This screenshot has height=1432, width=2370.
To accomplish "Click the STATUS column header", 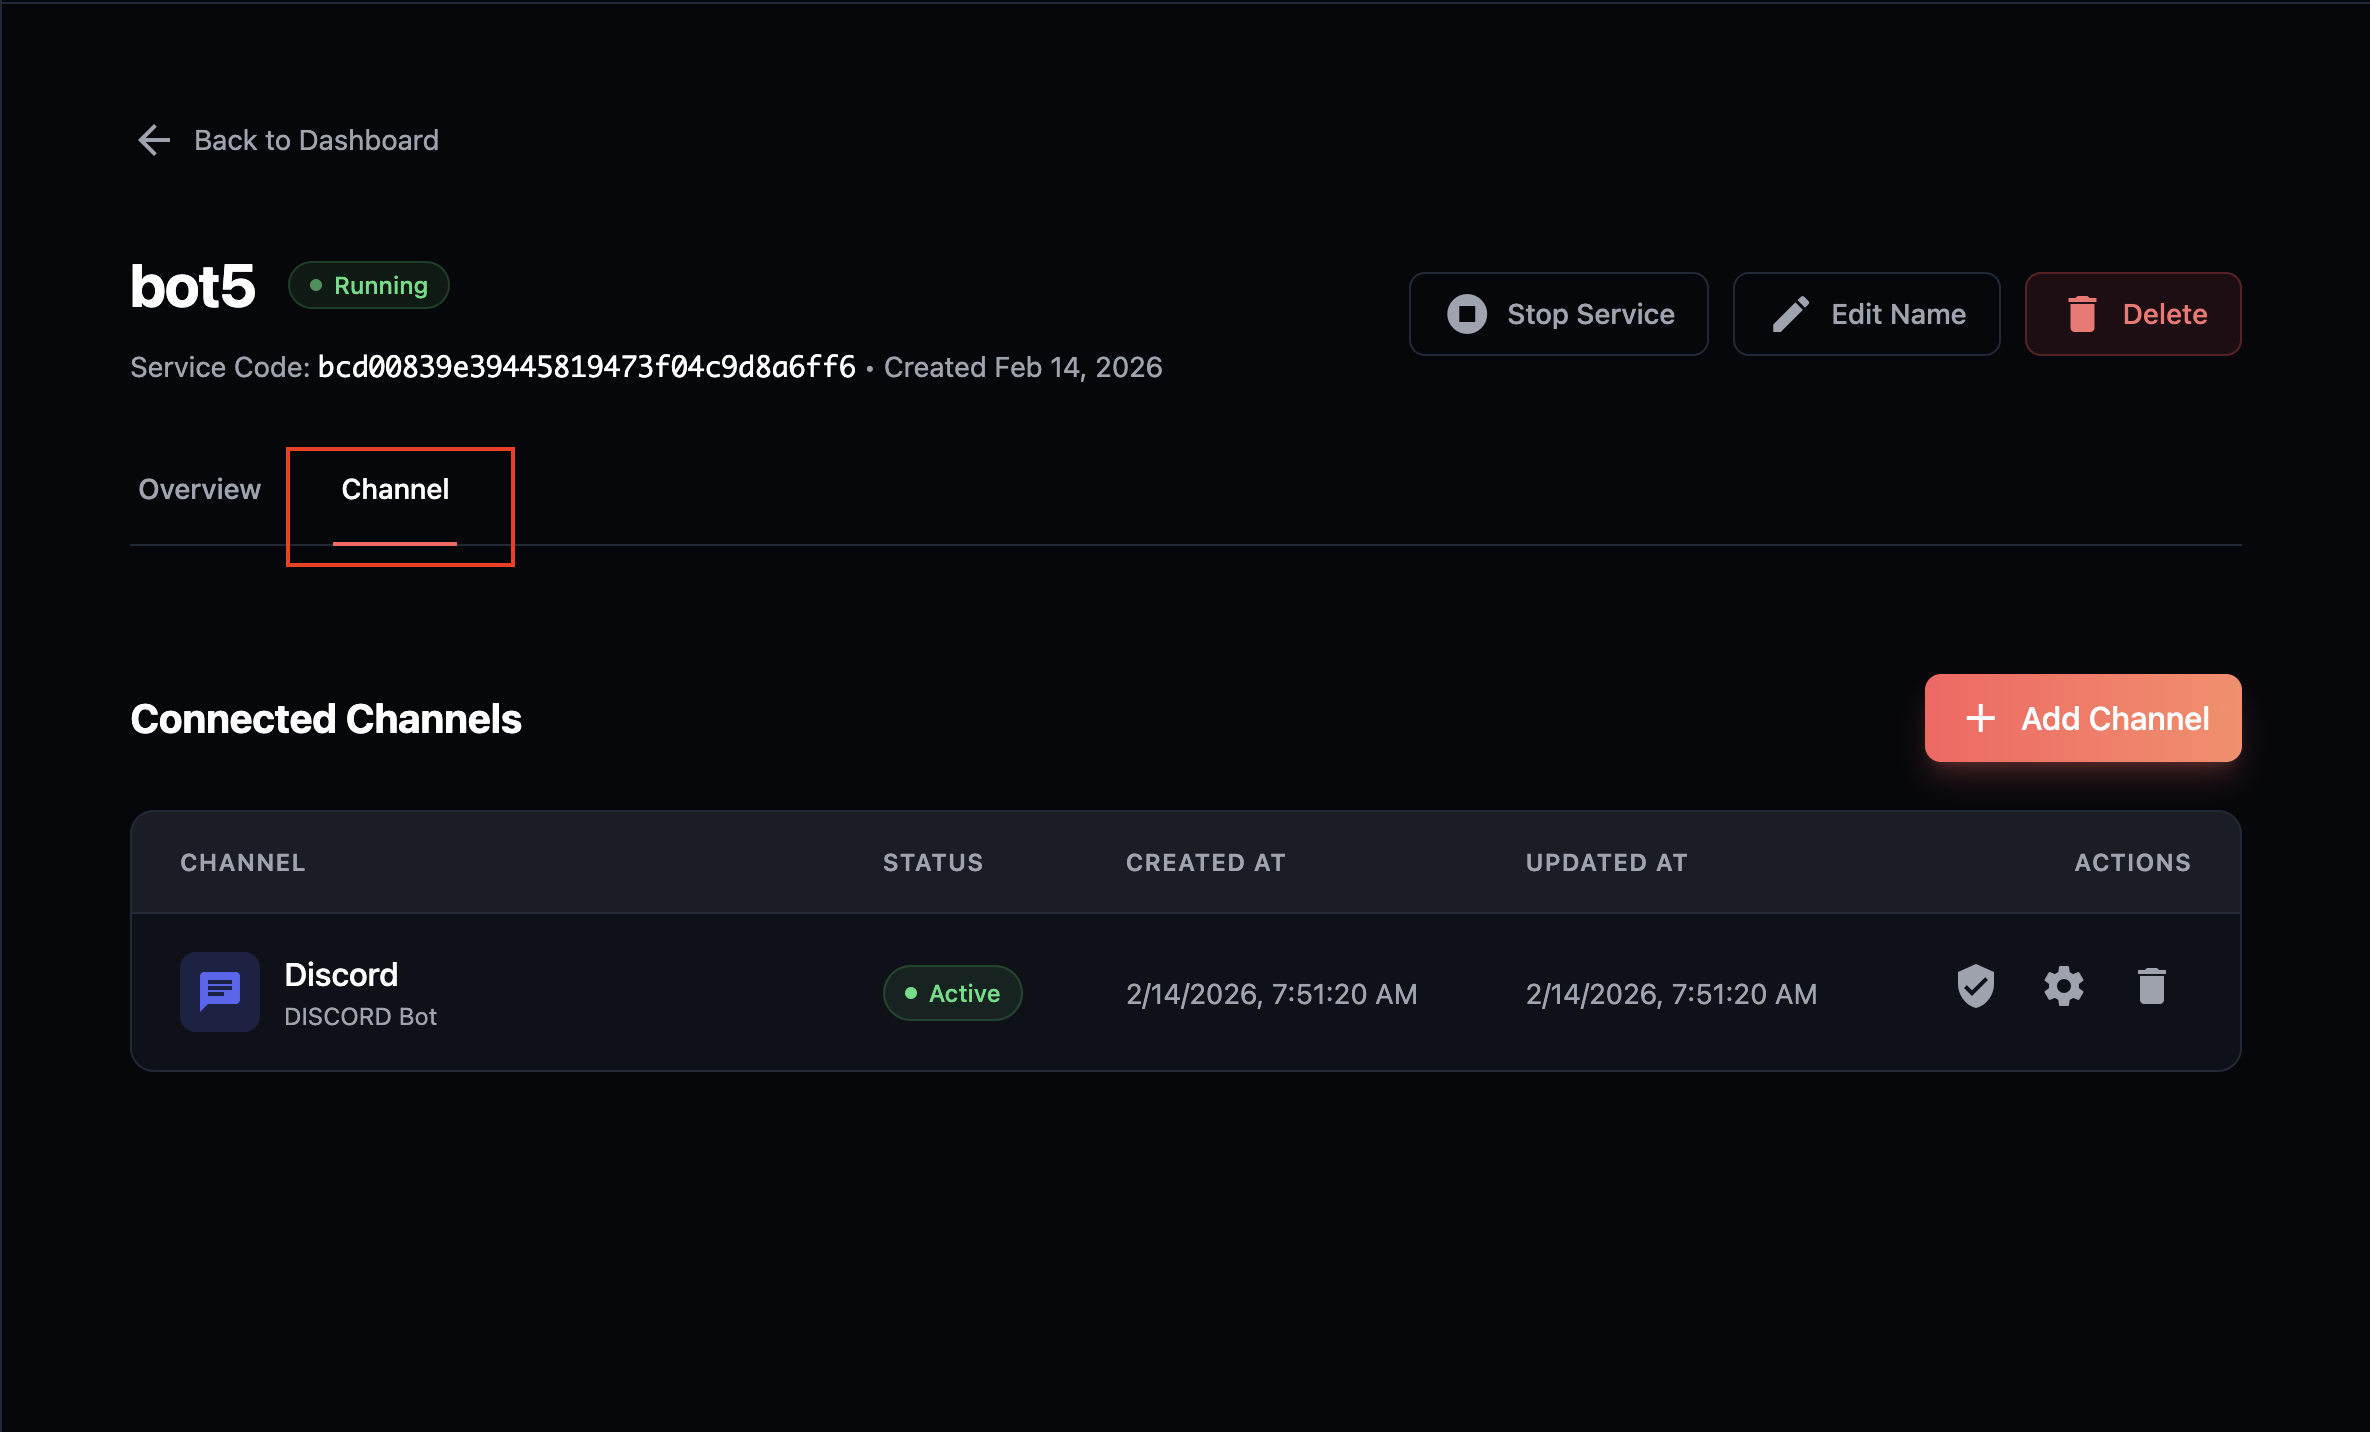I will [x=933, y=862].
